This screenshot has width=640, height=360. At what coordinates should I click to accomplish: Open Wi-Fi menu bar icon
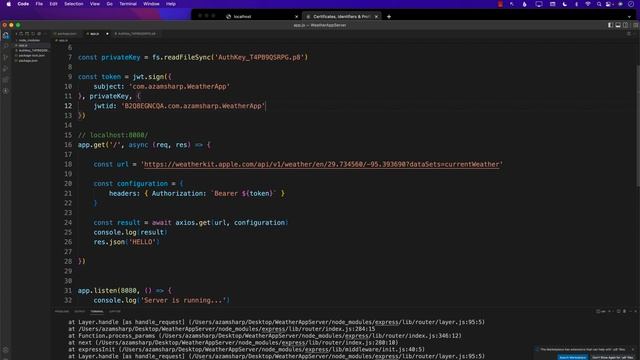588,4
